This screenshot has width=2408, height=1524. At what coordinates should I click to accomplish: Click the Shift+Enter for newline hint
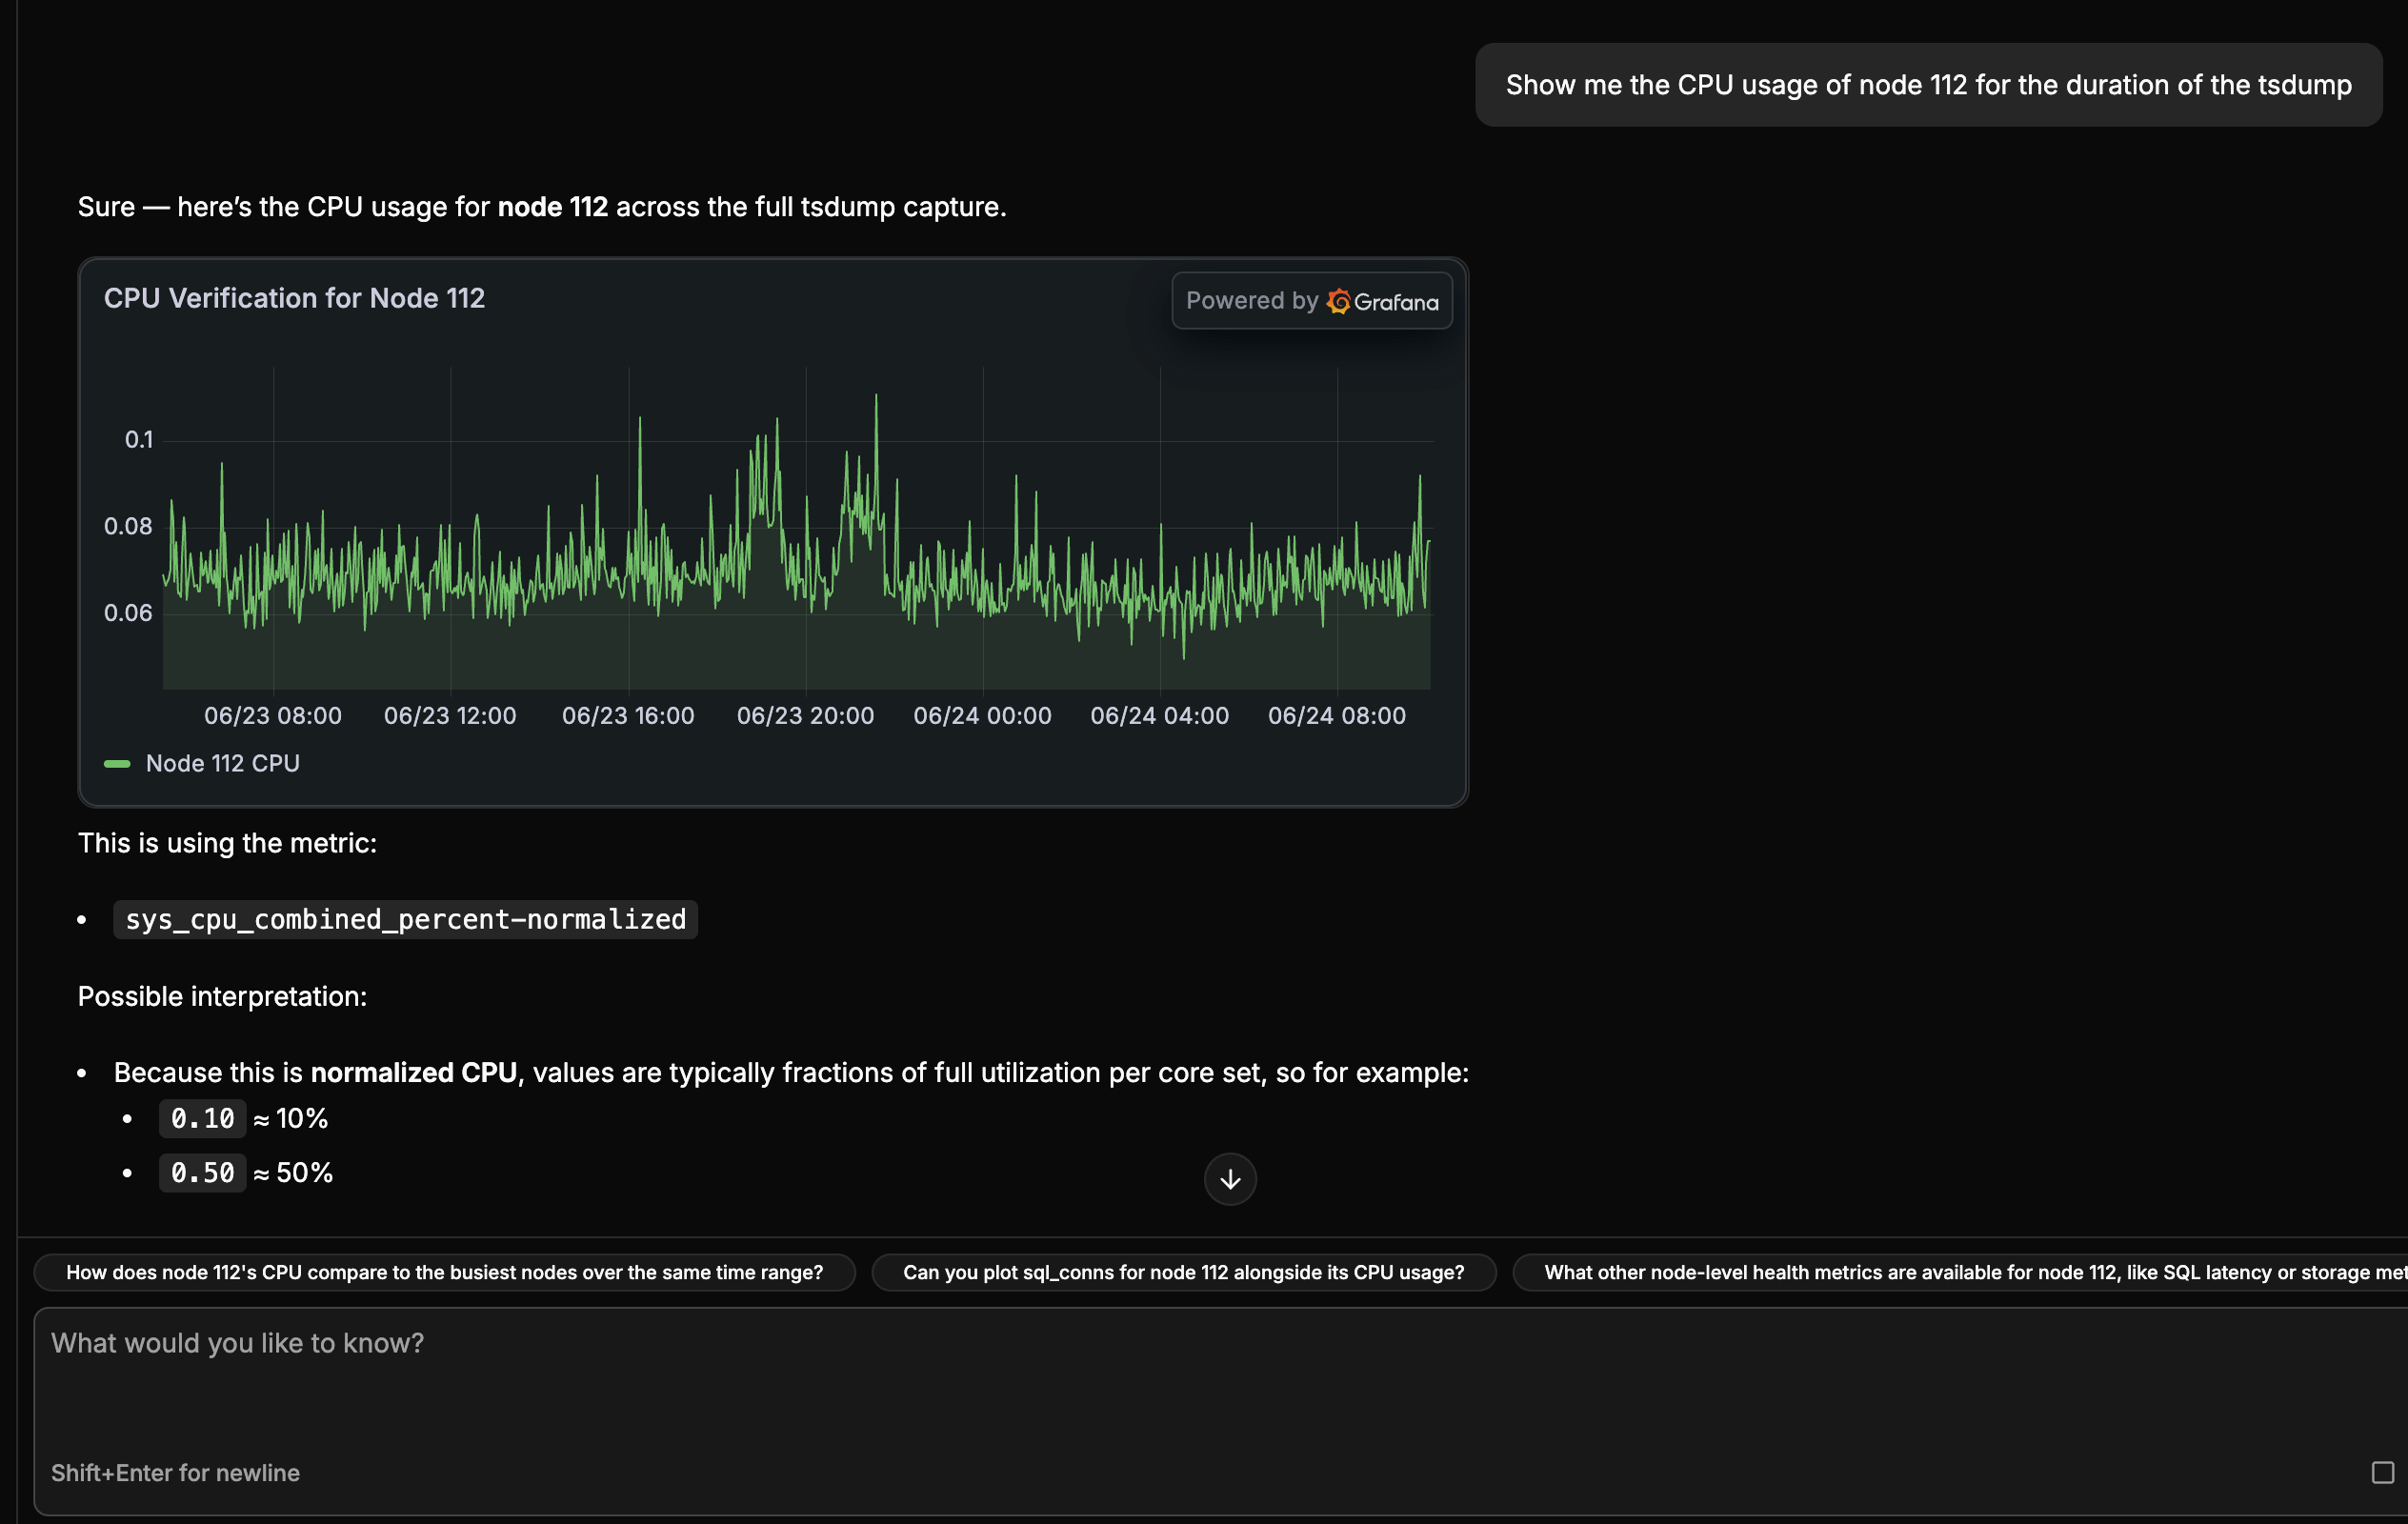click(175, 1472)
